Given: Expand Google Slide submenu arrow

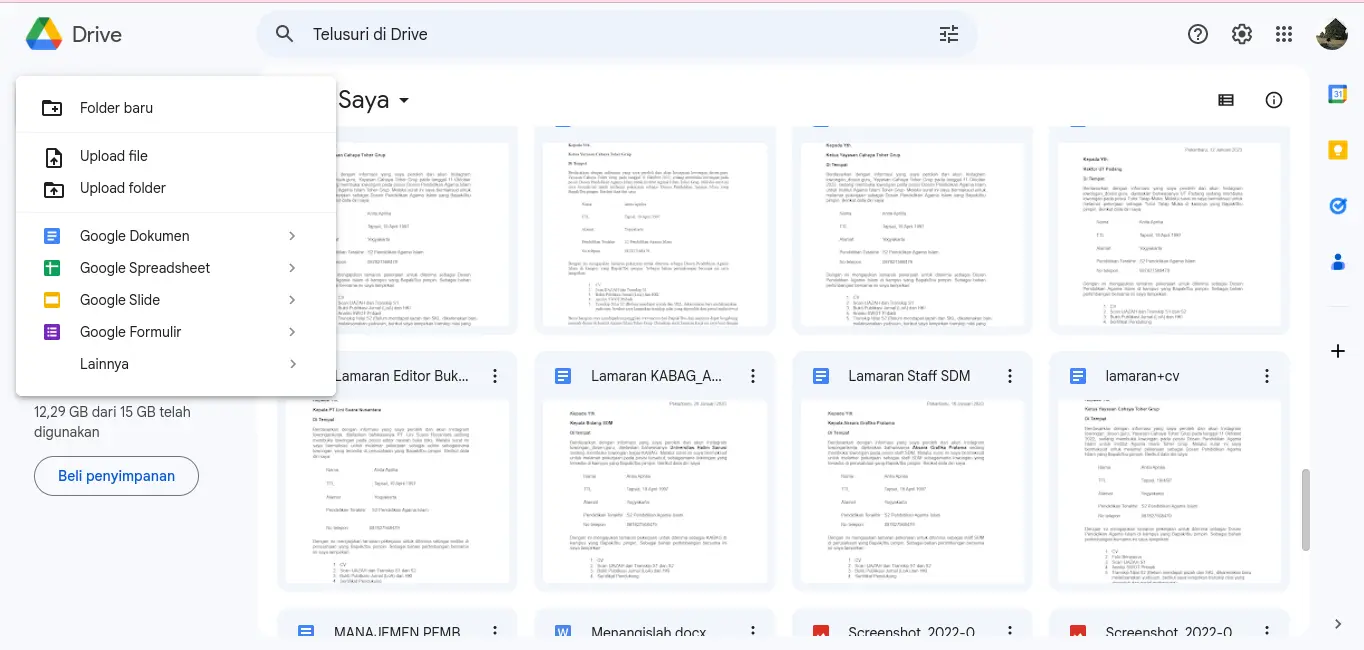Looking at the screenshot, I should [x=292, y=300].
